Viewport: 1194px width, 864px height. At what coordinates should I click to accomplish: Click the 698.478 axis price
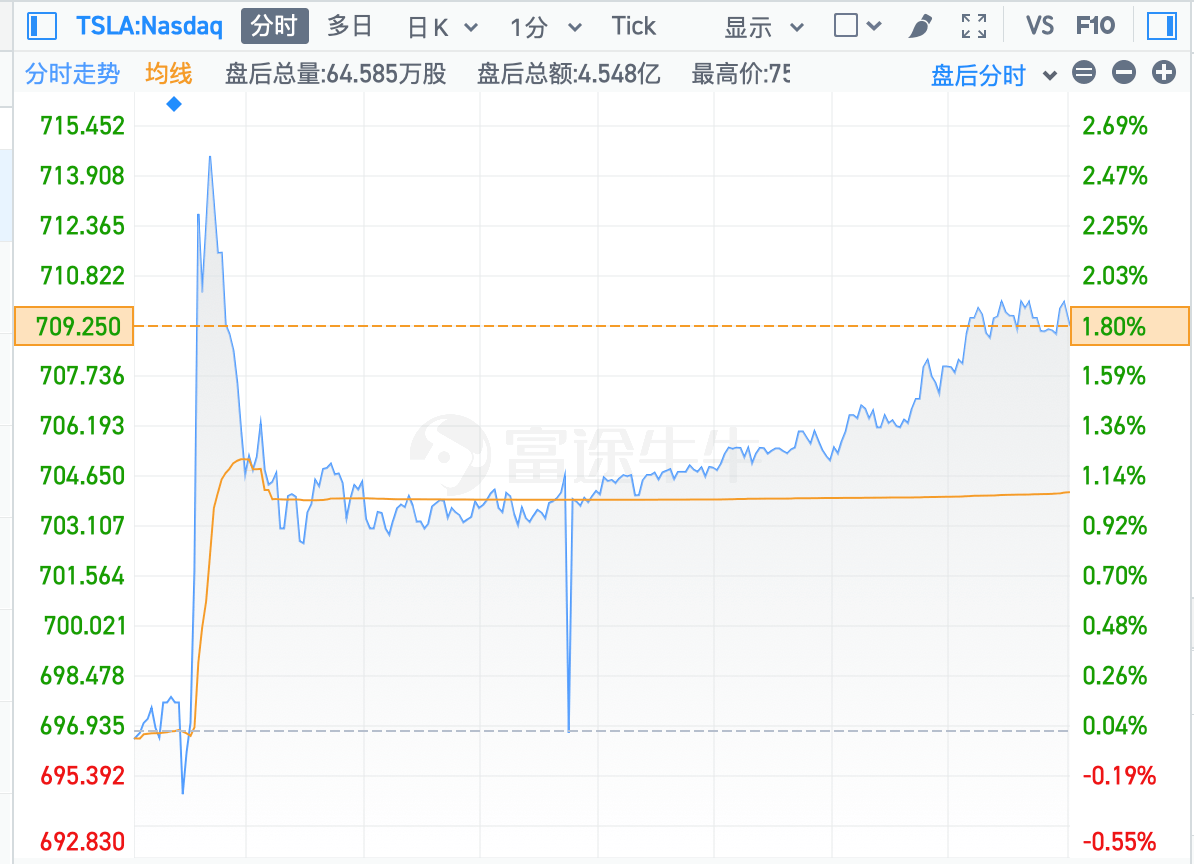pyautogui.click(x=82, y=675)
